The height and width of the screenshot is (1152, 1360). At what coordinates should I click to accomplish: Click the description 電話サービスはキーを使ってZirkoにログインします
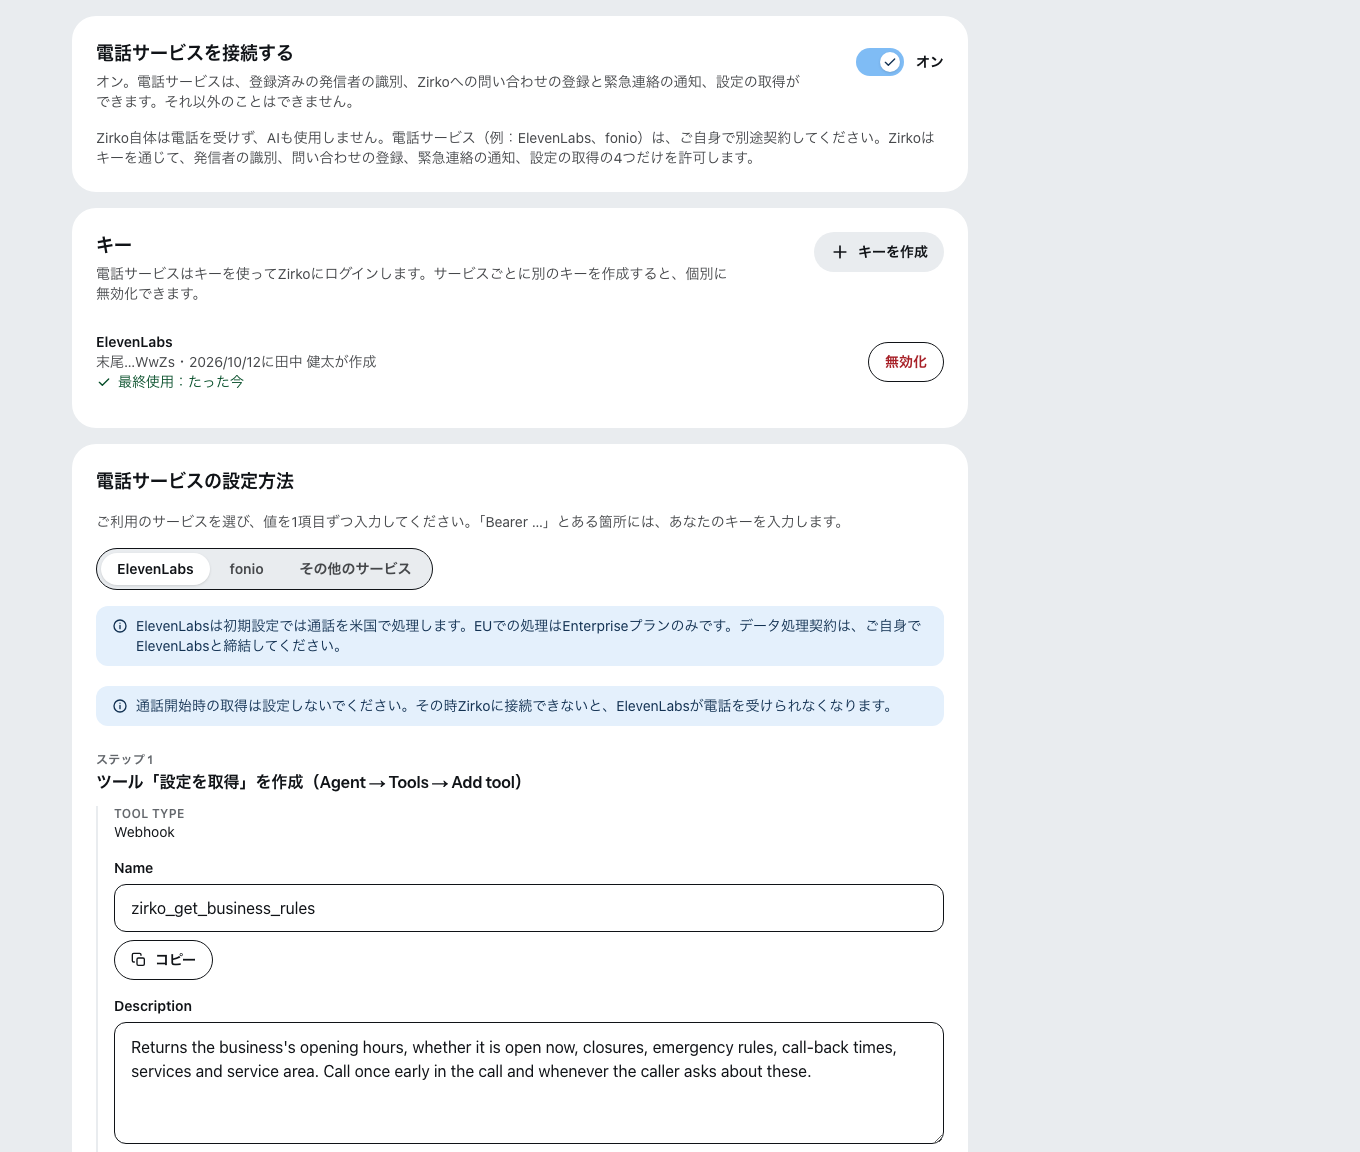[411, 284]
